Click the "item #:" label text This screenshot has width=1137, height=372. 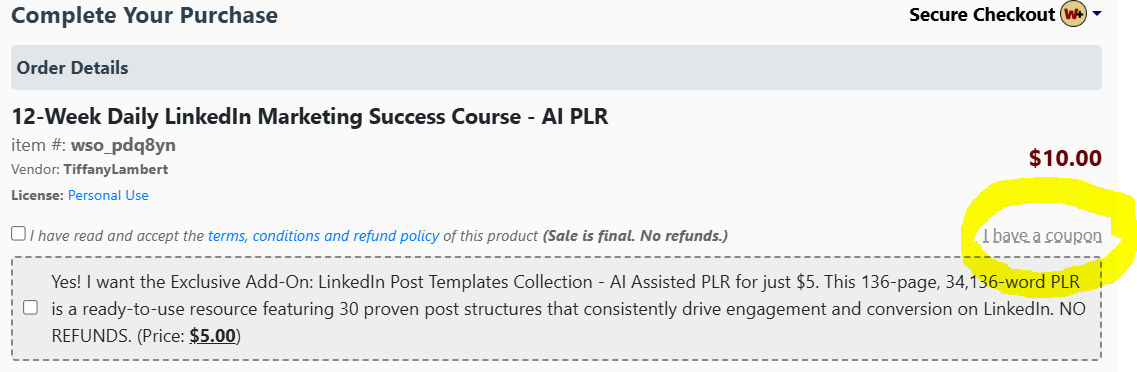(x=39, y=145)
